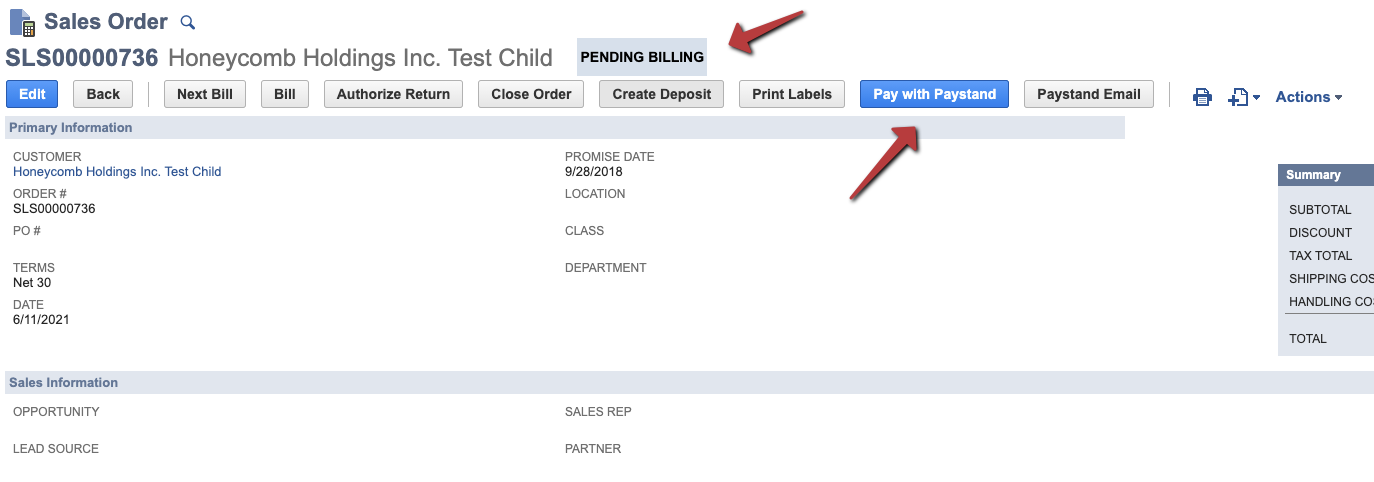The width and height of the screenshot is (1374, 482).
Task: Click the search magnifier next to Sales Order
Action: (x=188, y=22)
